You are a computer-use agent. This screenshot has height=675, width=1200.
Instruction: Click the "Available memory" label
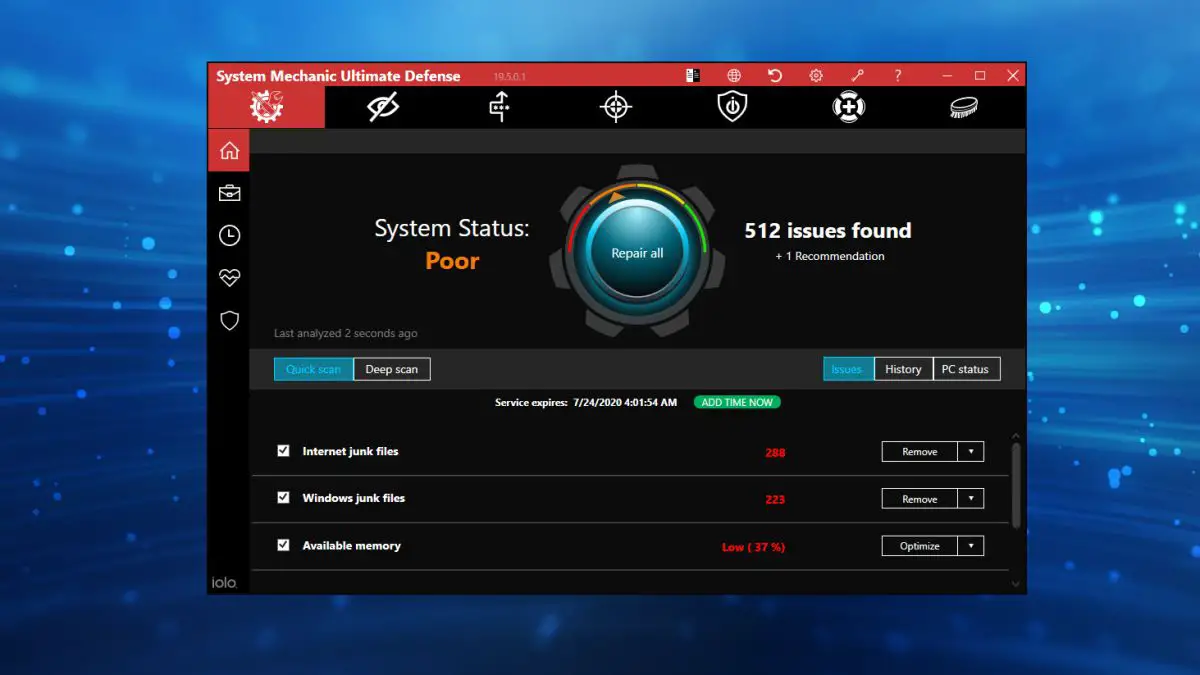352,546
